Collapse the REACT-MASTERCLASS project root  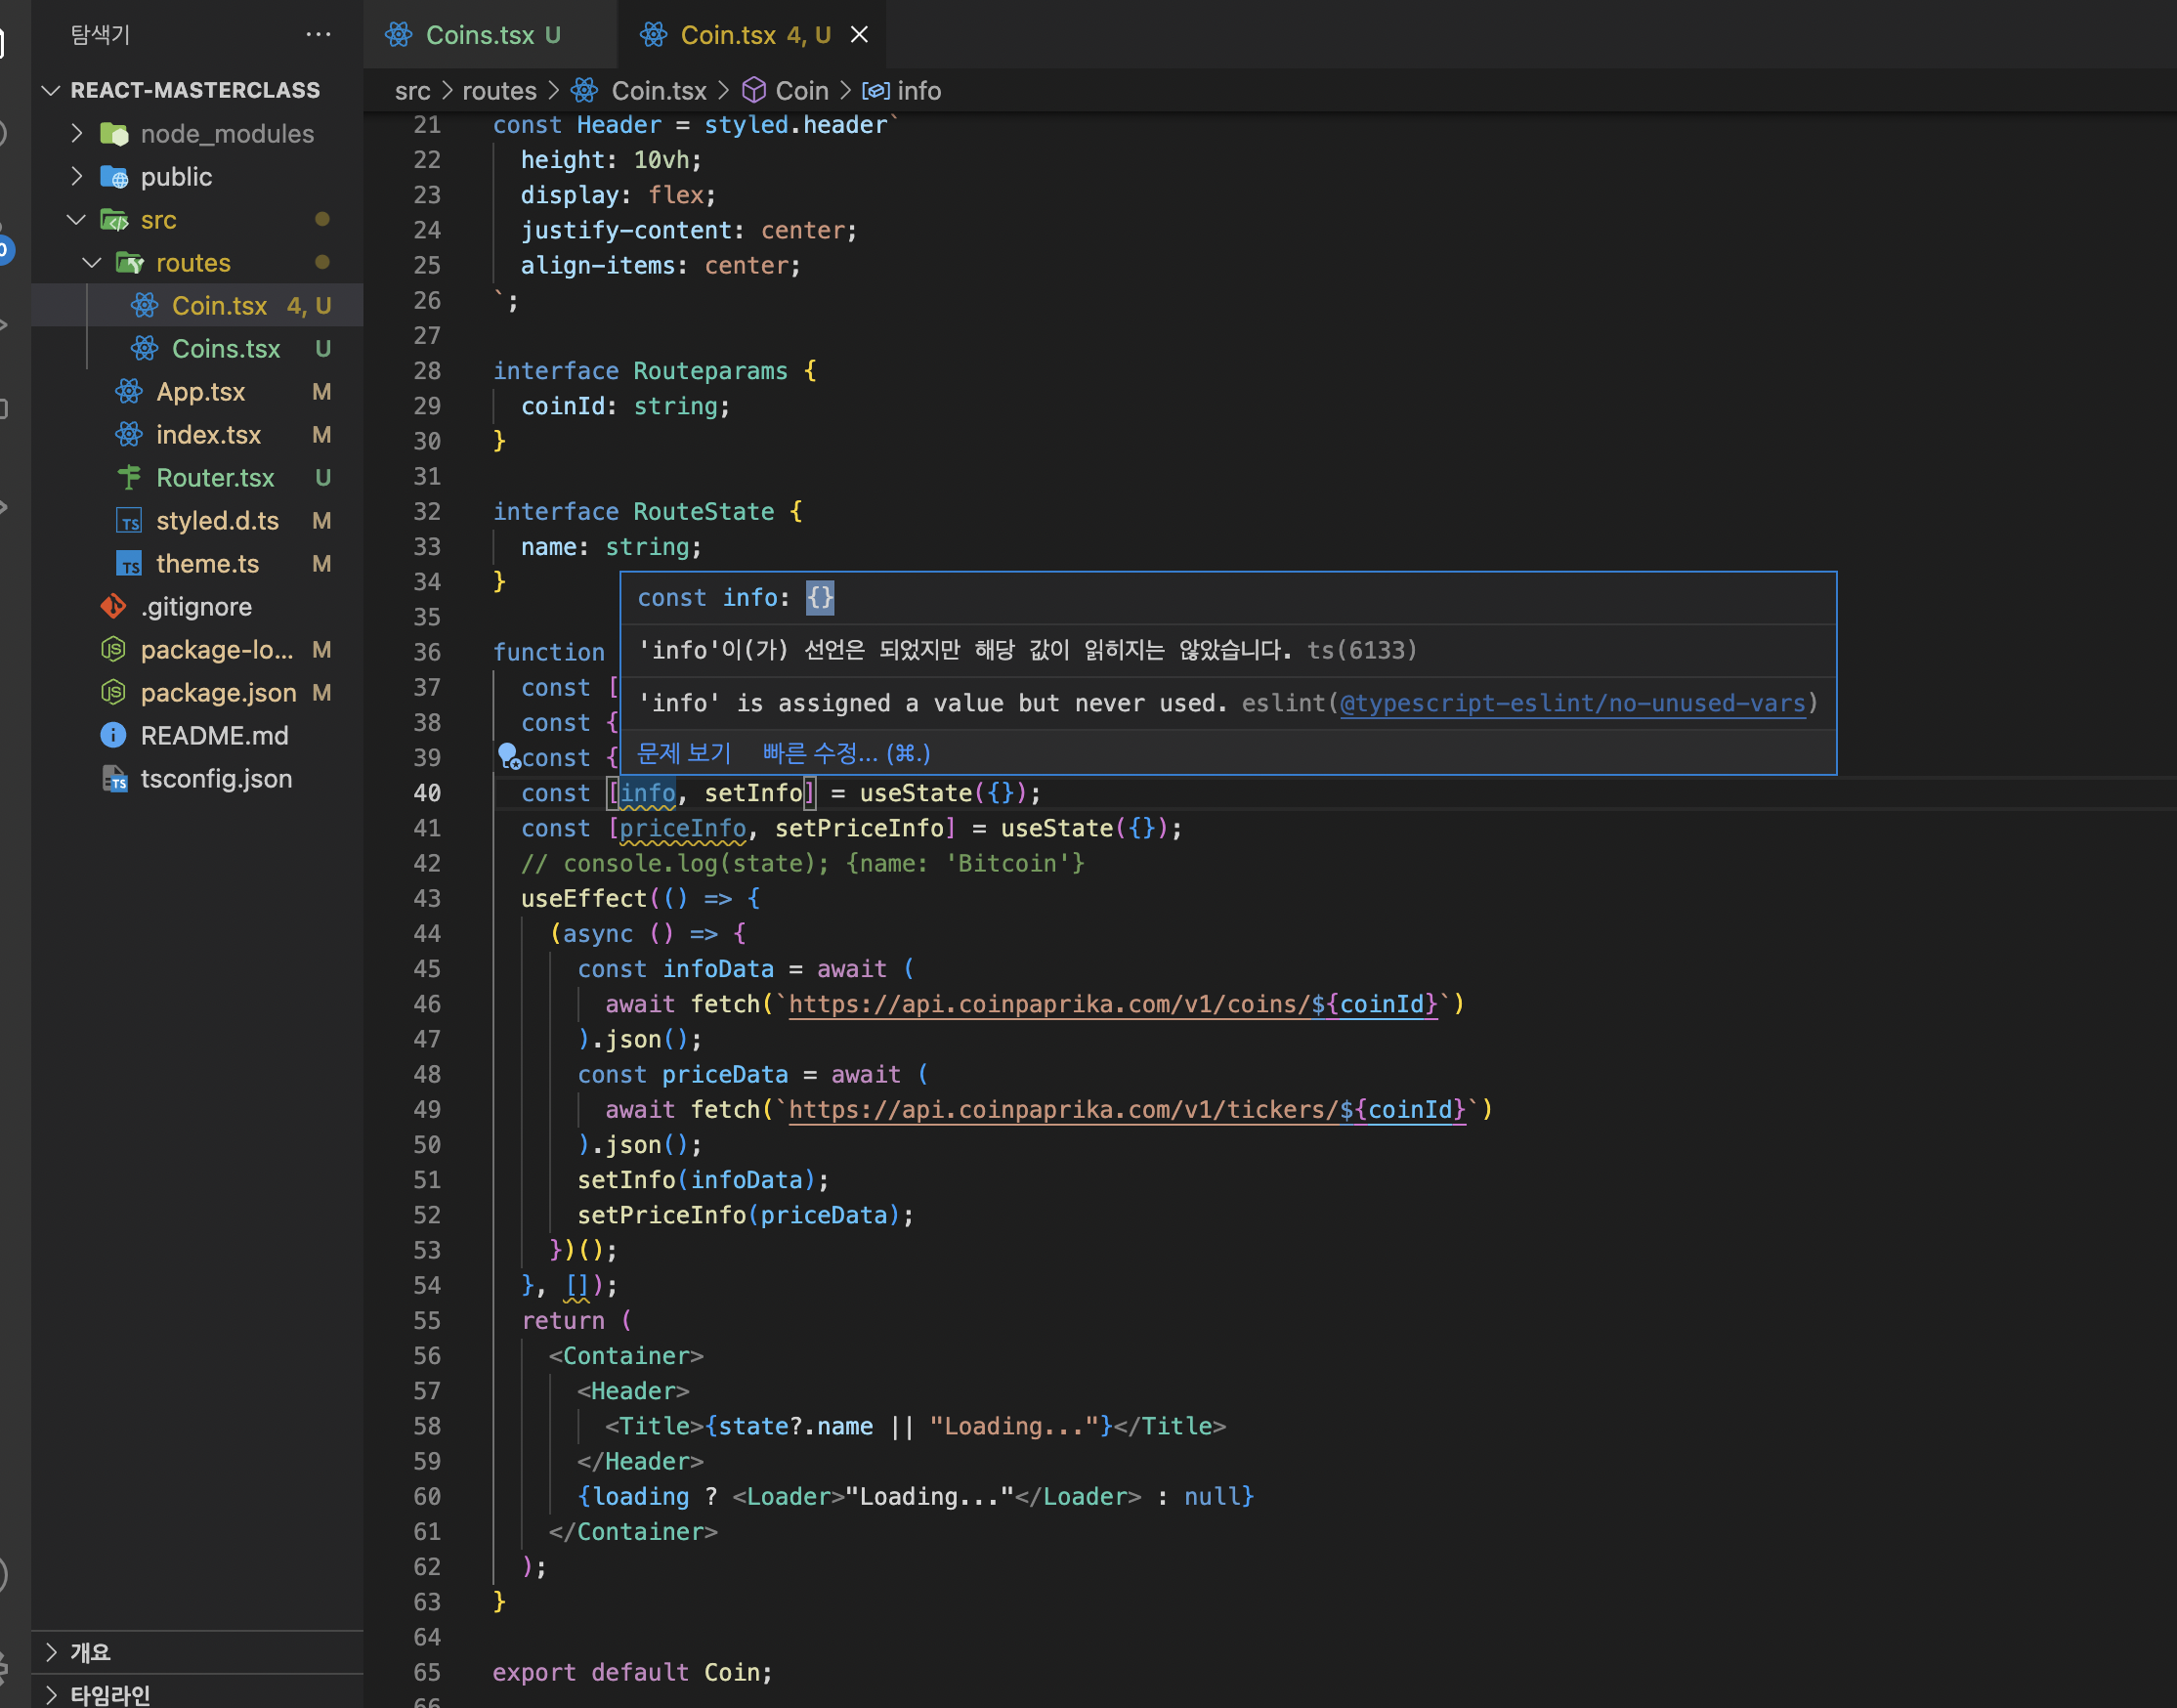pyautogui.click(x=51, y=90)
